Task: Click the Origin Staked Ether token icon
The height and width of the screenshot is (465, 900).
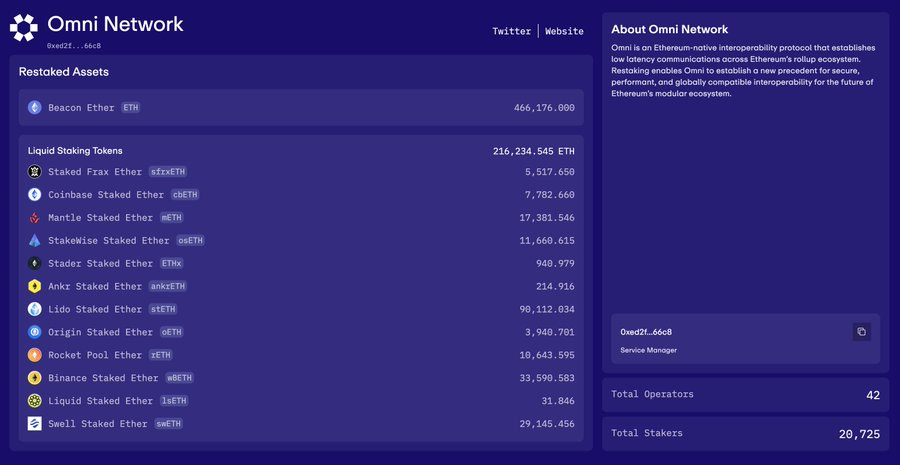Action: point(34,332)
